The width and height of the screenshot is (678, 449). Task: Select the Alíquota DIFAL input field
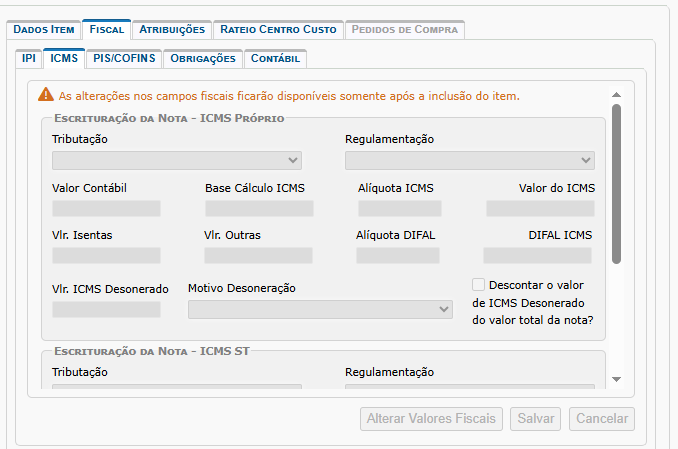pos(397,256)
